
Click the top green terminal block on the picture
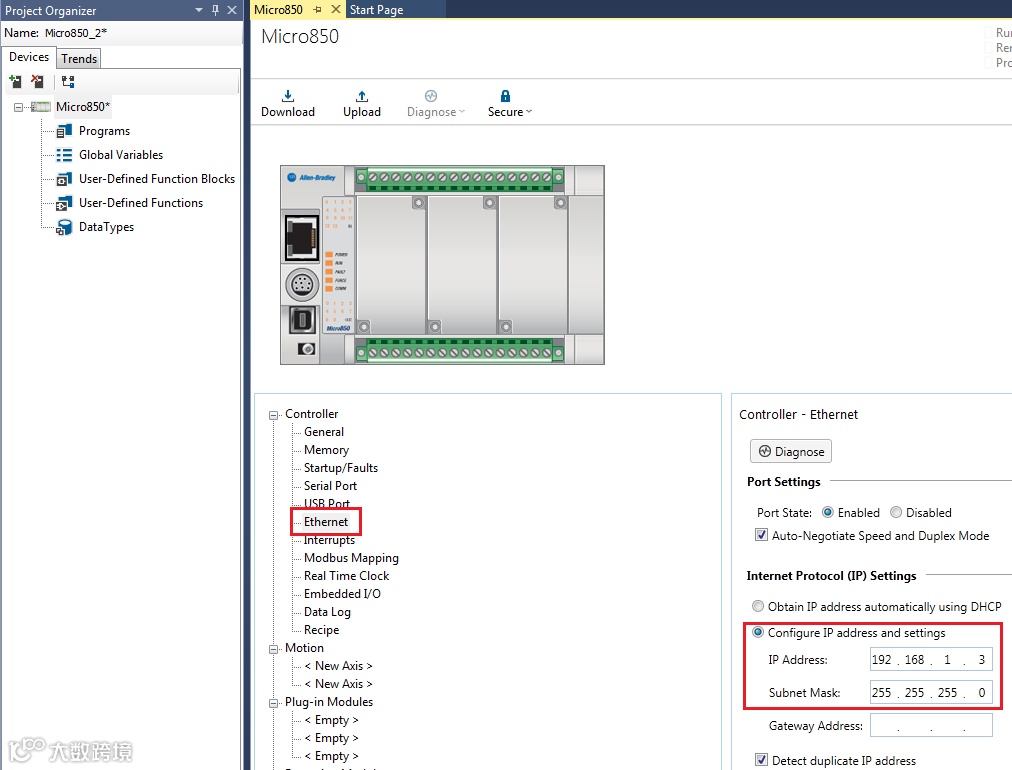pos(459,179)
